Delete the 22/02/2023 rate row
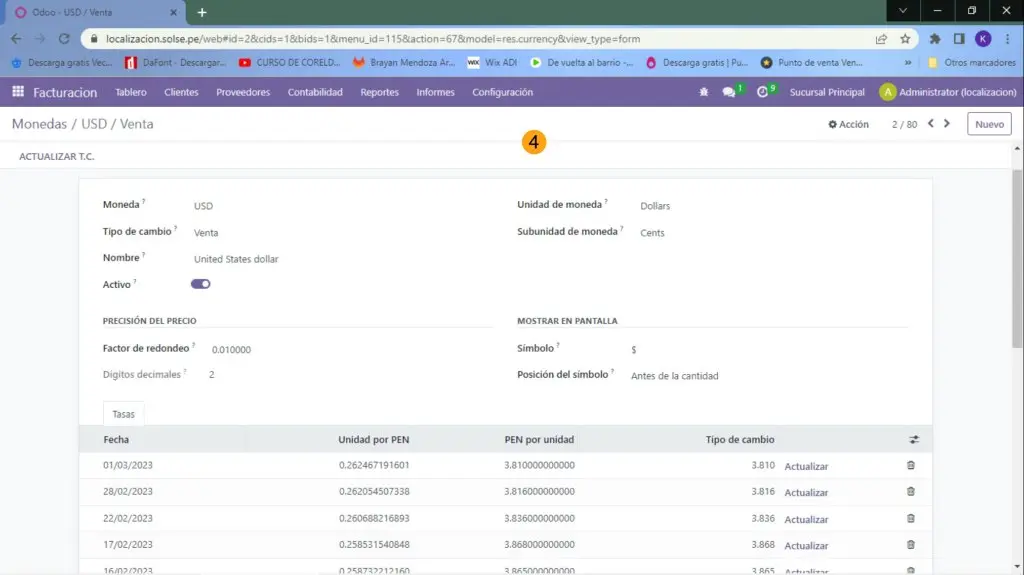This screenshot has width=1024, height=575. (910, 518)
